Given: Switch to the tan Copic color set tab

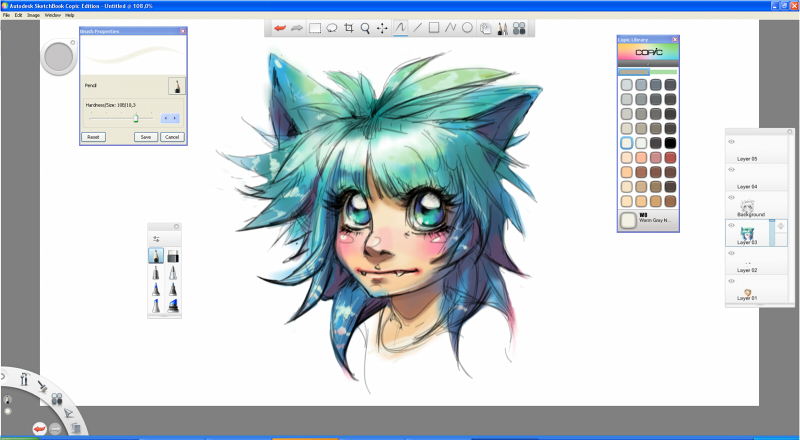Looking at the screenshot, I should (634, 72).
